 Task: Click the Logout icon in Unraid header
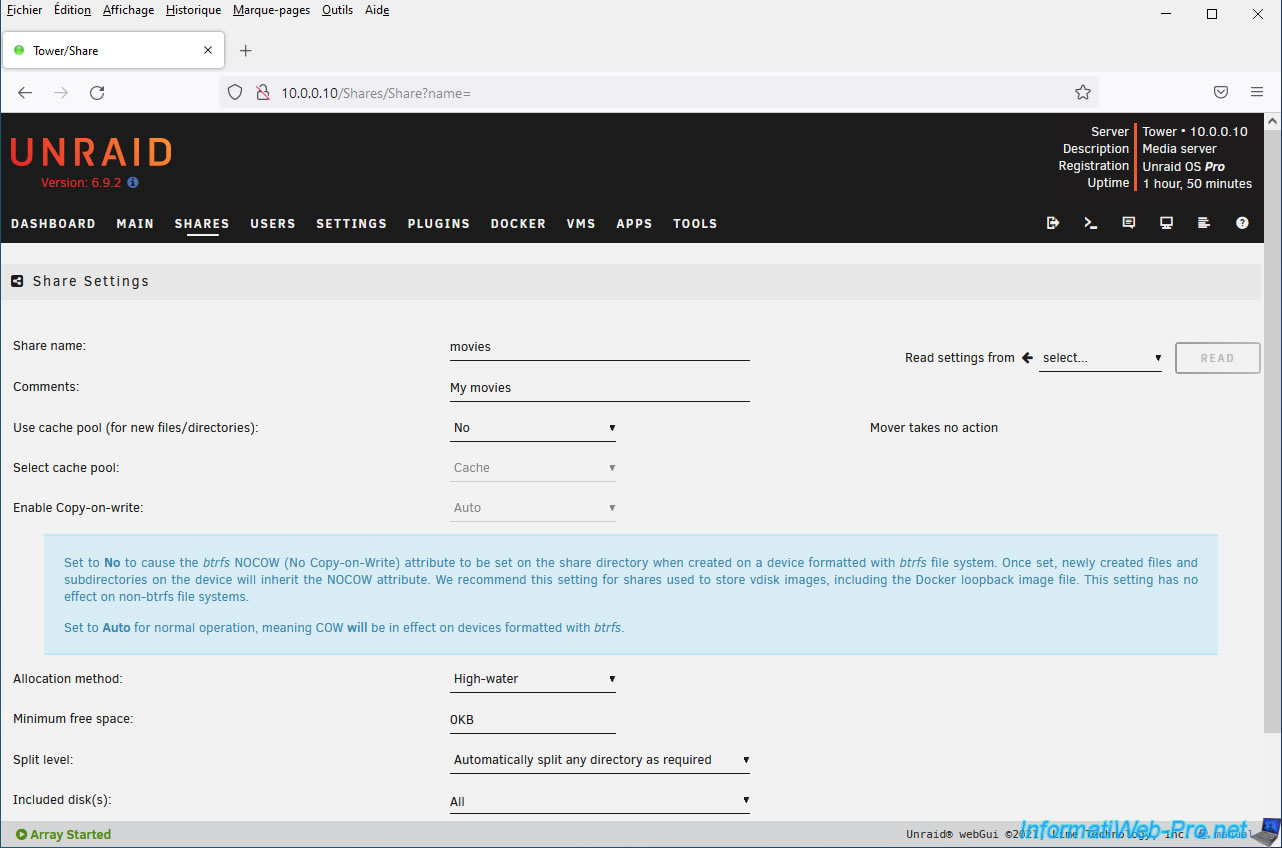point(1052,223)
